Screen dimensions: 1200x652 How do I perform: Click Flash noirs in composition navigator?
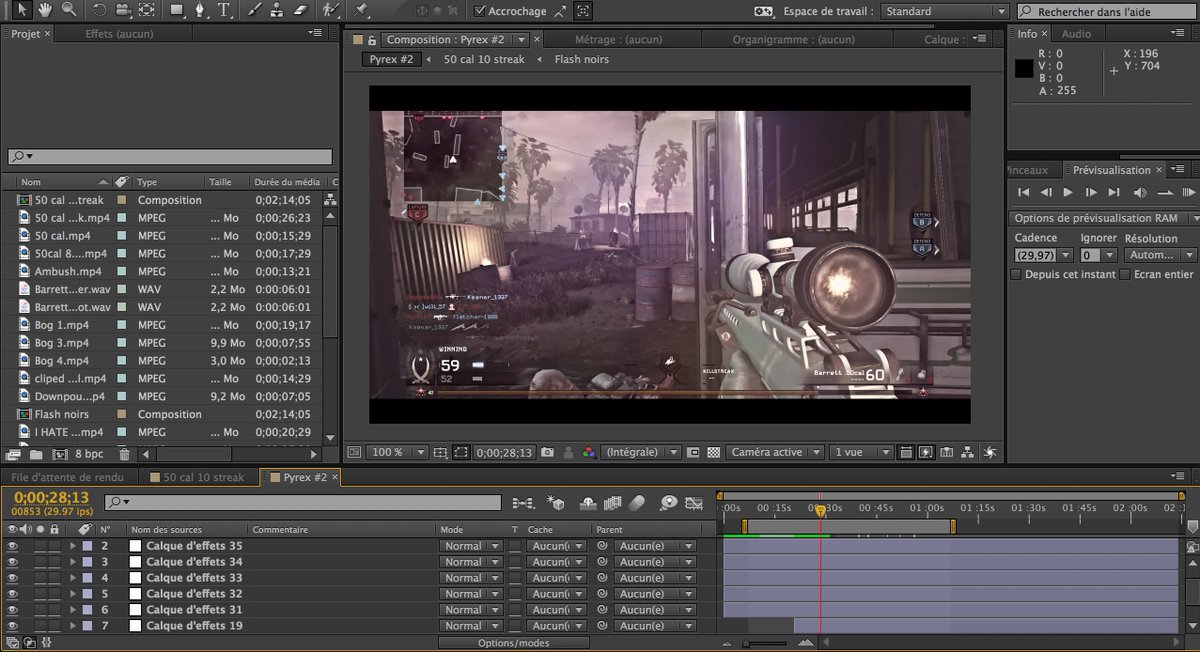(x=582, y=59)
